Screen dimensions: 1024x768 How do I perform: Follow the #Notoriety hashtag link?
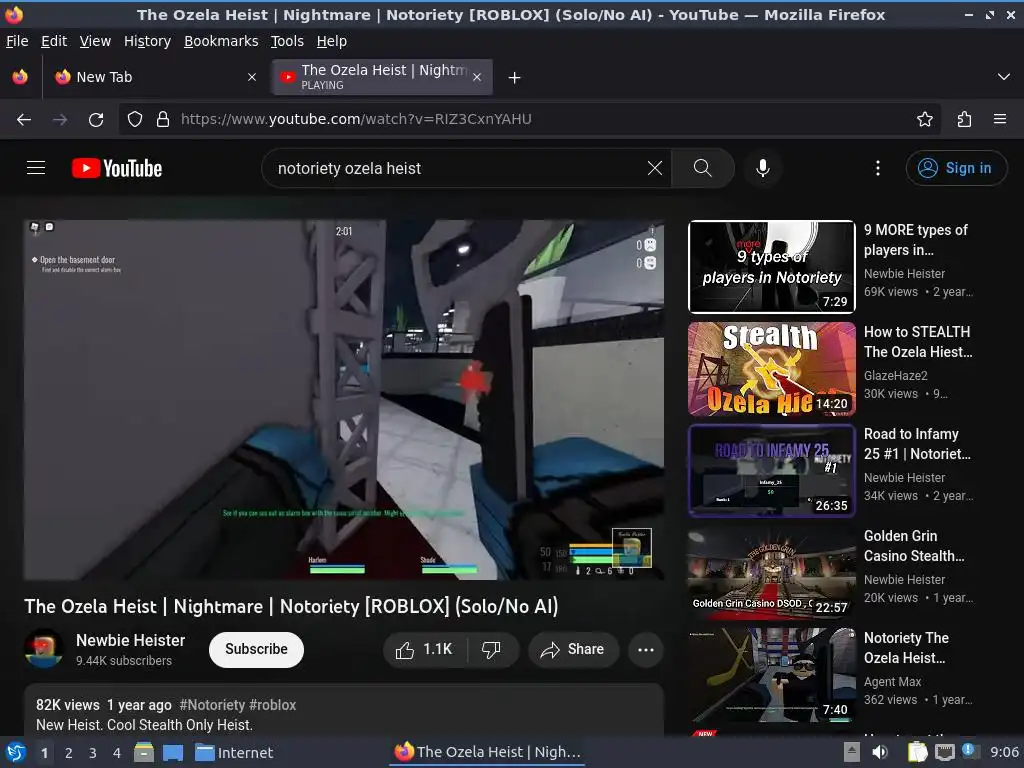(212, 705)
